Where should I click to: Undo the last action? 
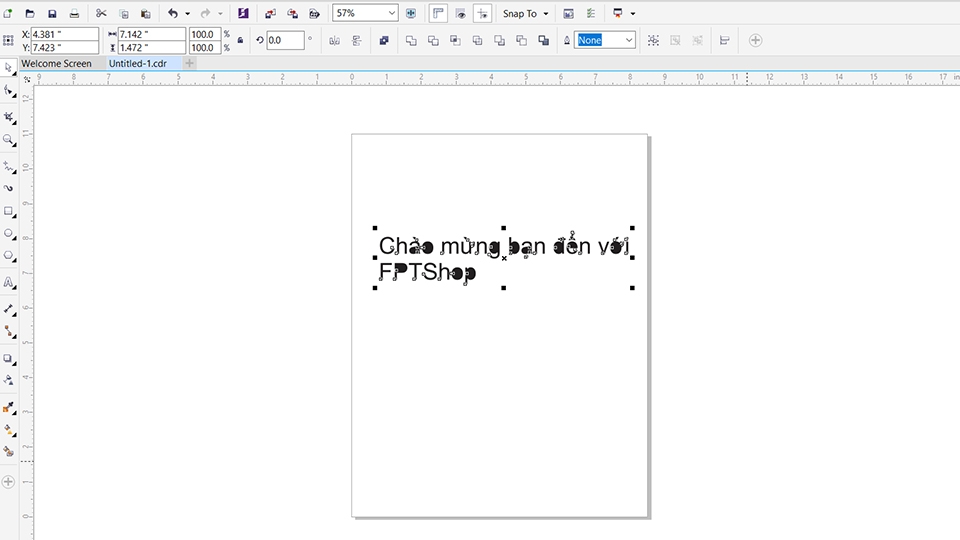coord(173,13)
